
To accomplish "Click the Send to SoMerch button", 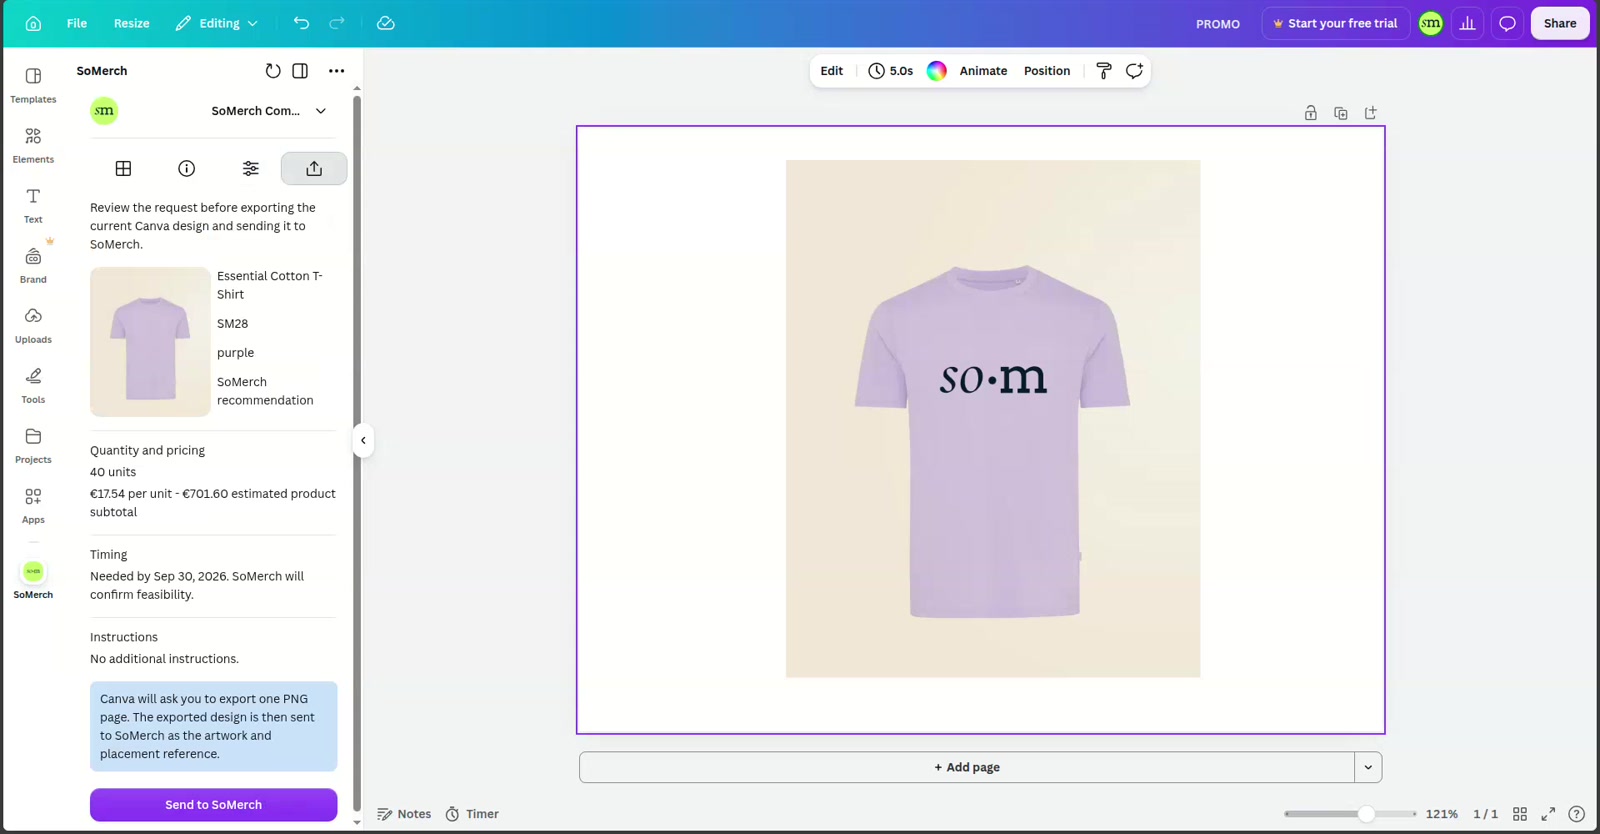I will [x=214, y=805].
